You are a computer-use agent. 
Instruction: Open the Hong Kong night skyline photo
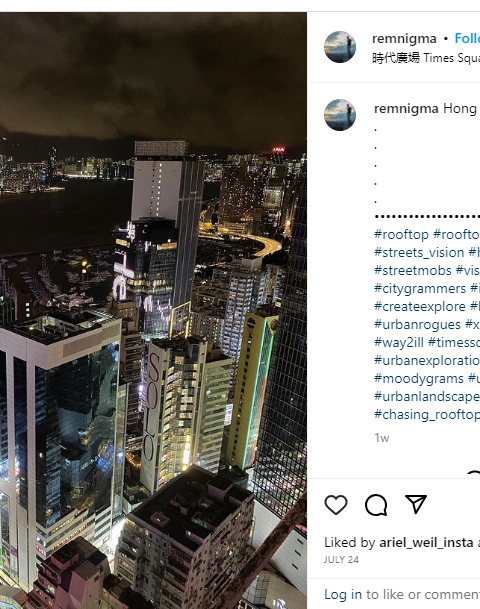pyautogui.click(x=153, y=310)
